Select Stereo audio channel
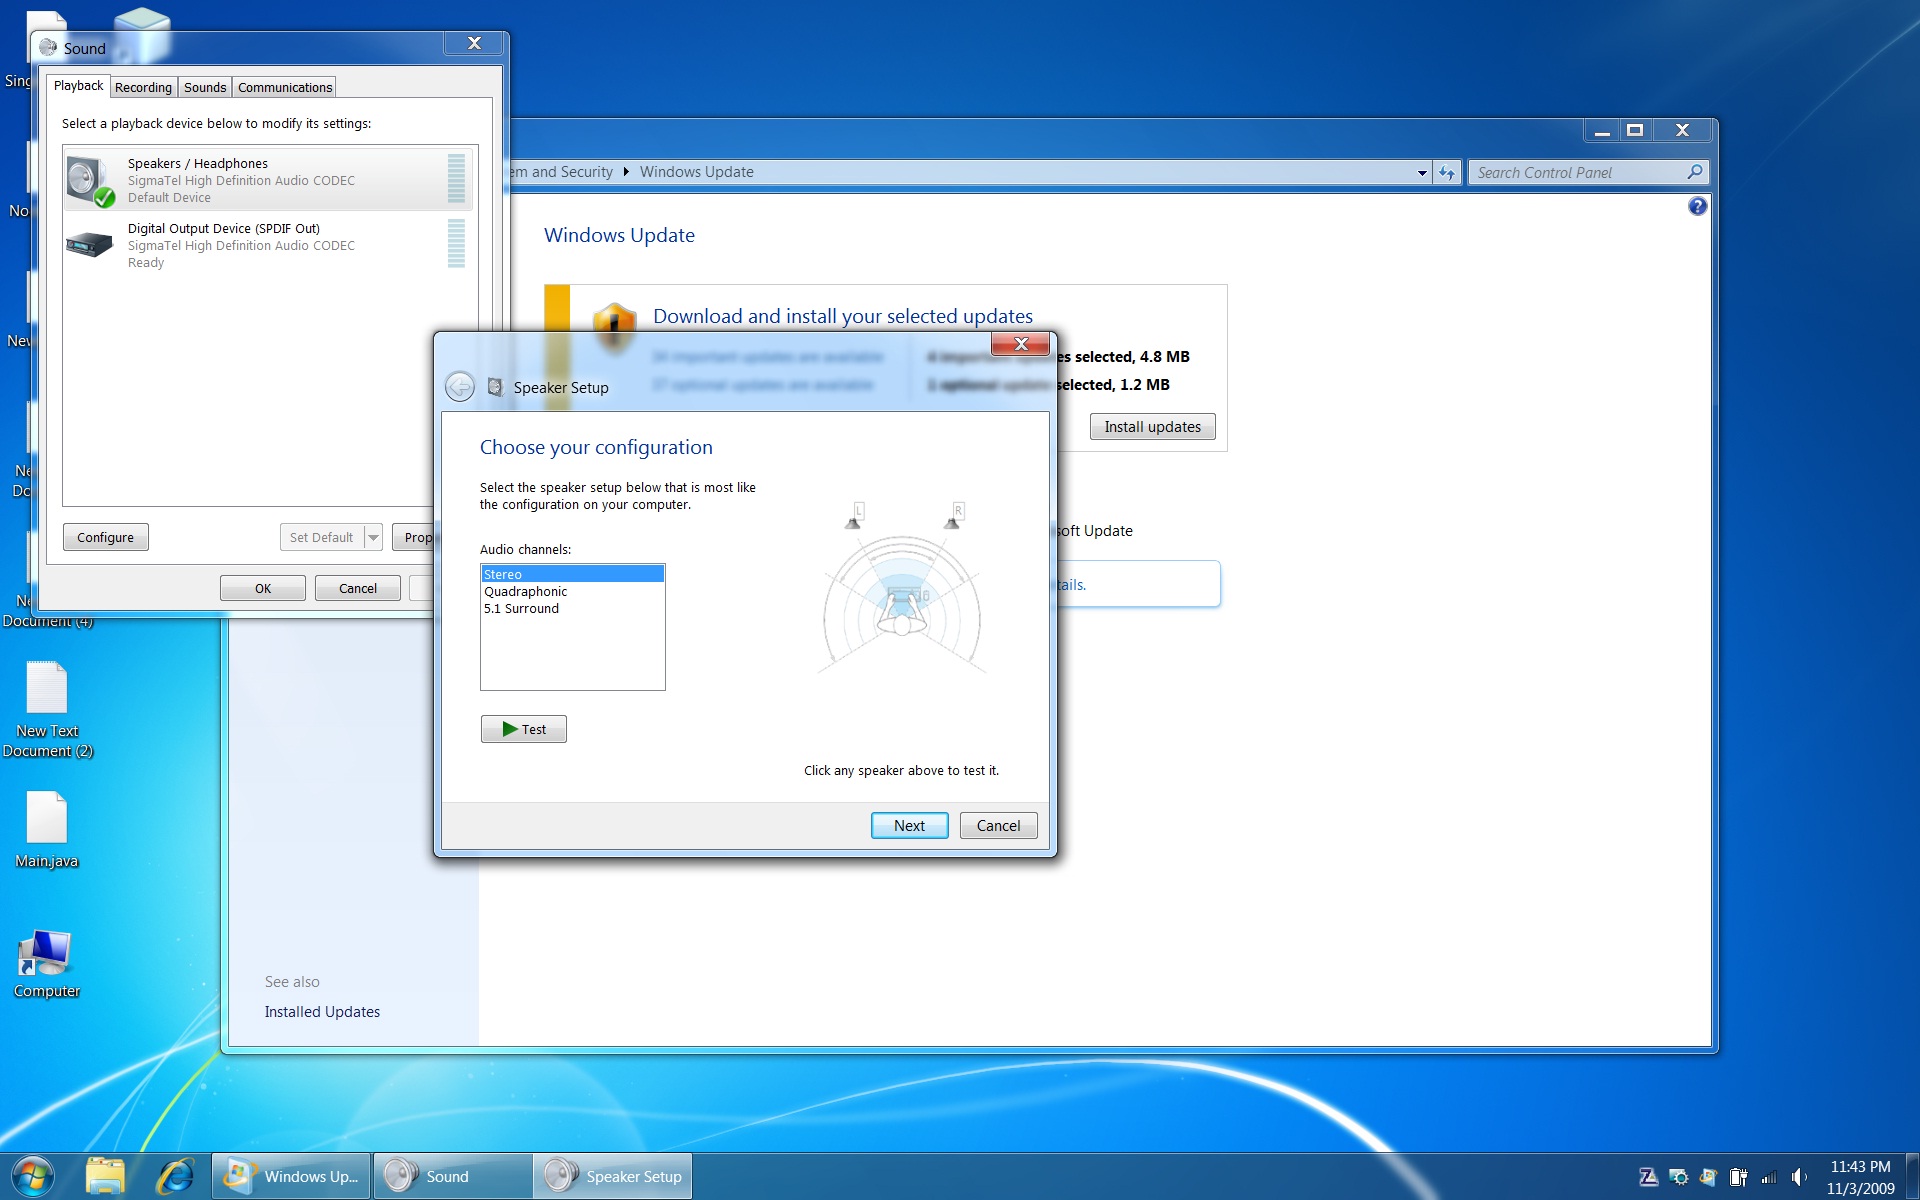Viewport: 1920px width, 1200px height. (572, 574)
